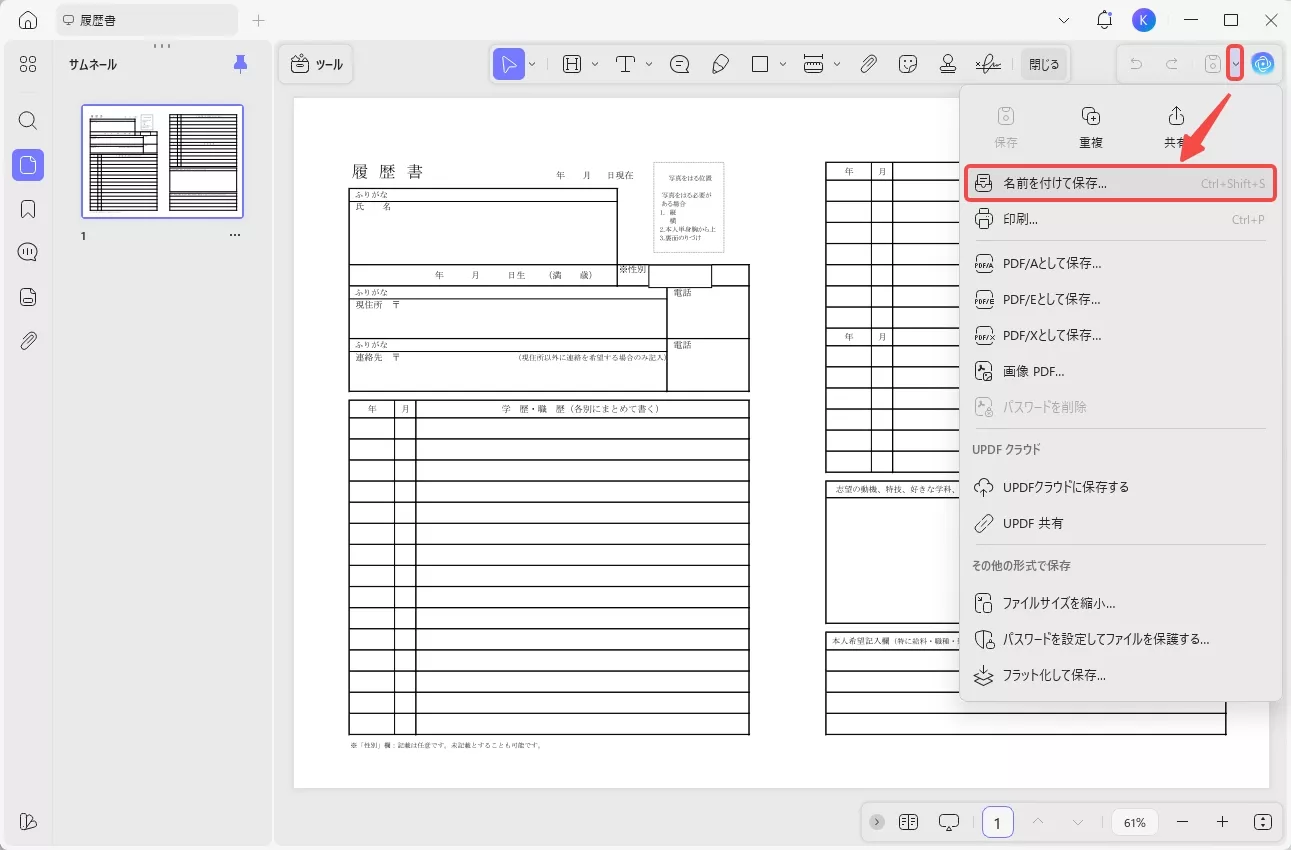Image resolution: width=1291 pixels, height=850 pixels.
Task: Open the thumbnail's three-dot more options
Action: [235, 236]
